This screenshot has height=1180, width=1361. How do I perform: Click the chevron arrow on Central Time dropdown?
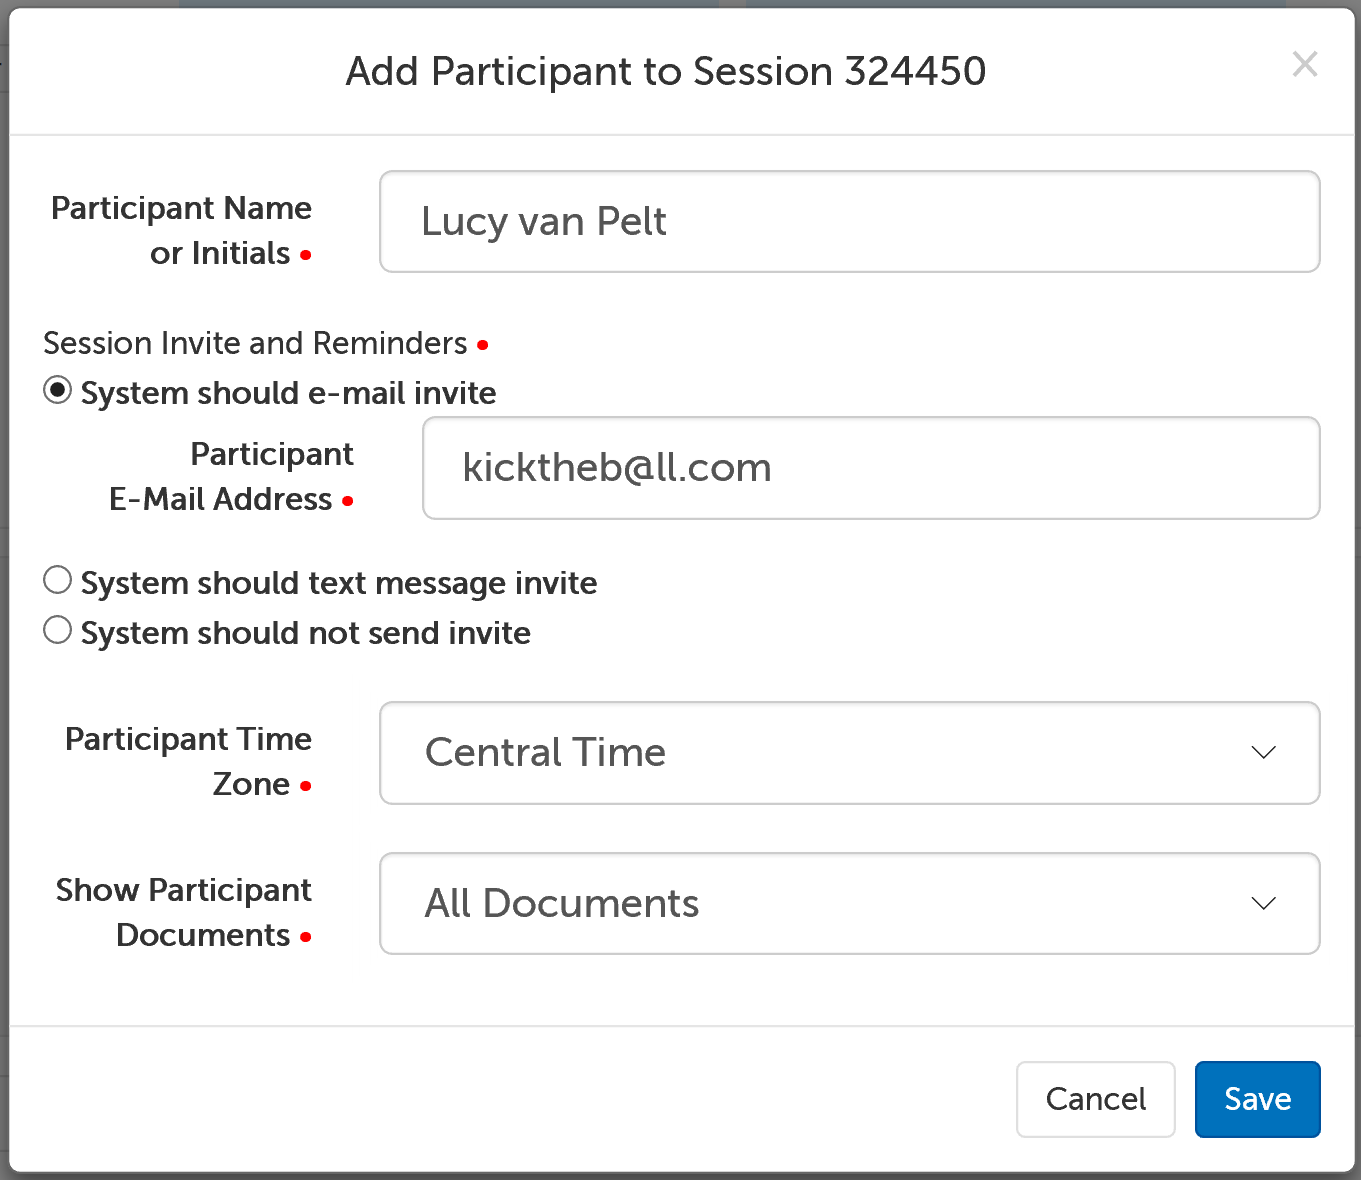coord(1263,753)
